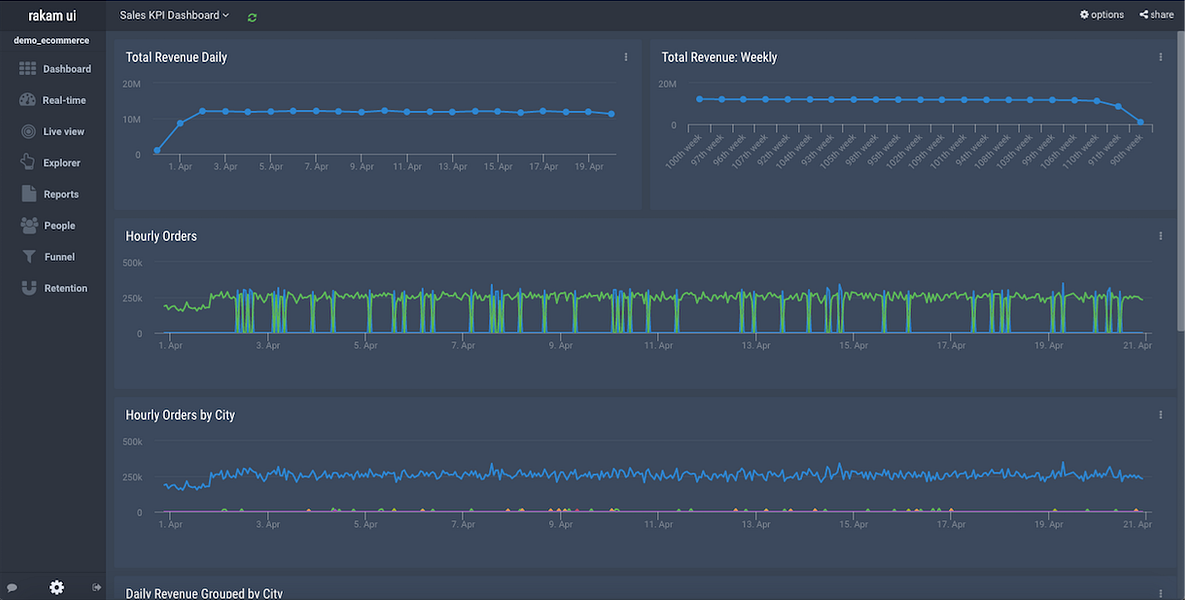Open the Real-time gauge icon

(x=28, y=100)
